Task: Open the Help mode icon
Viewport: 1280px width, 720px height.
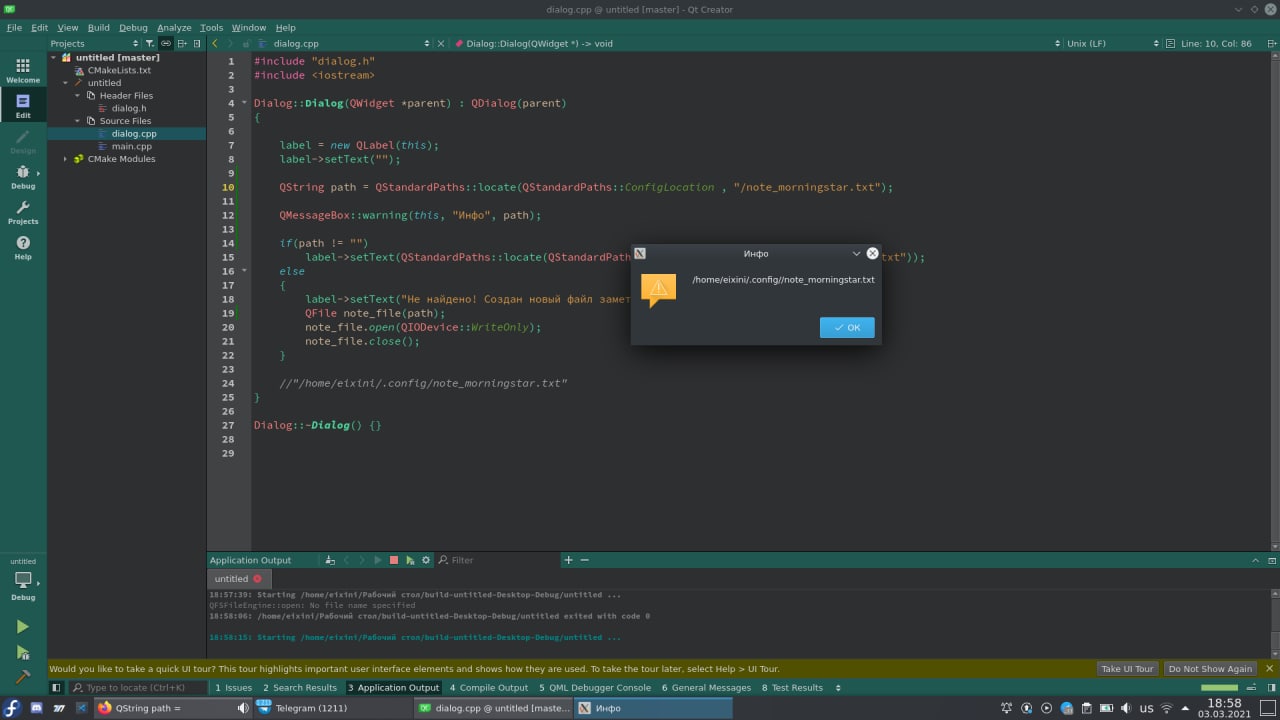Action: pos(23,247)
